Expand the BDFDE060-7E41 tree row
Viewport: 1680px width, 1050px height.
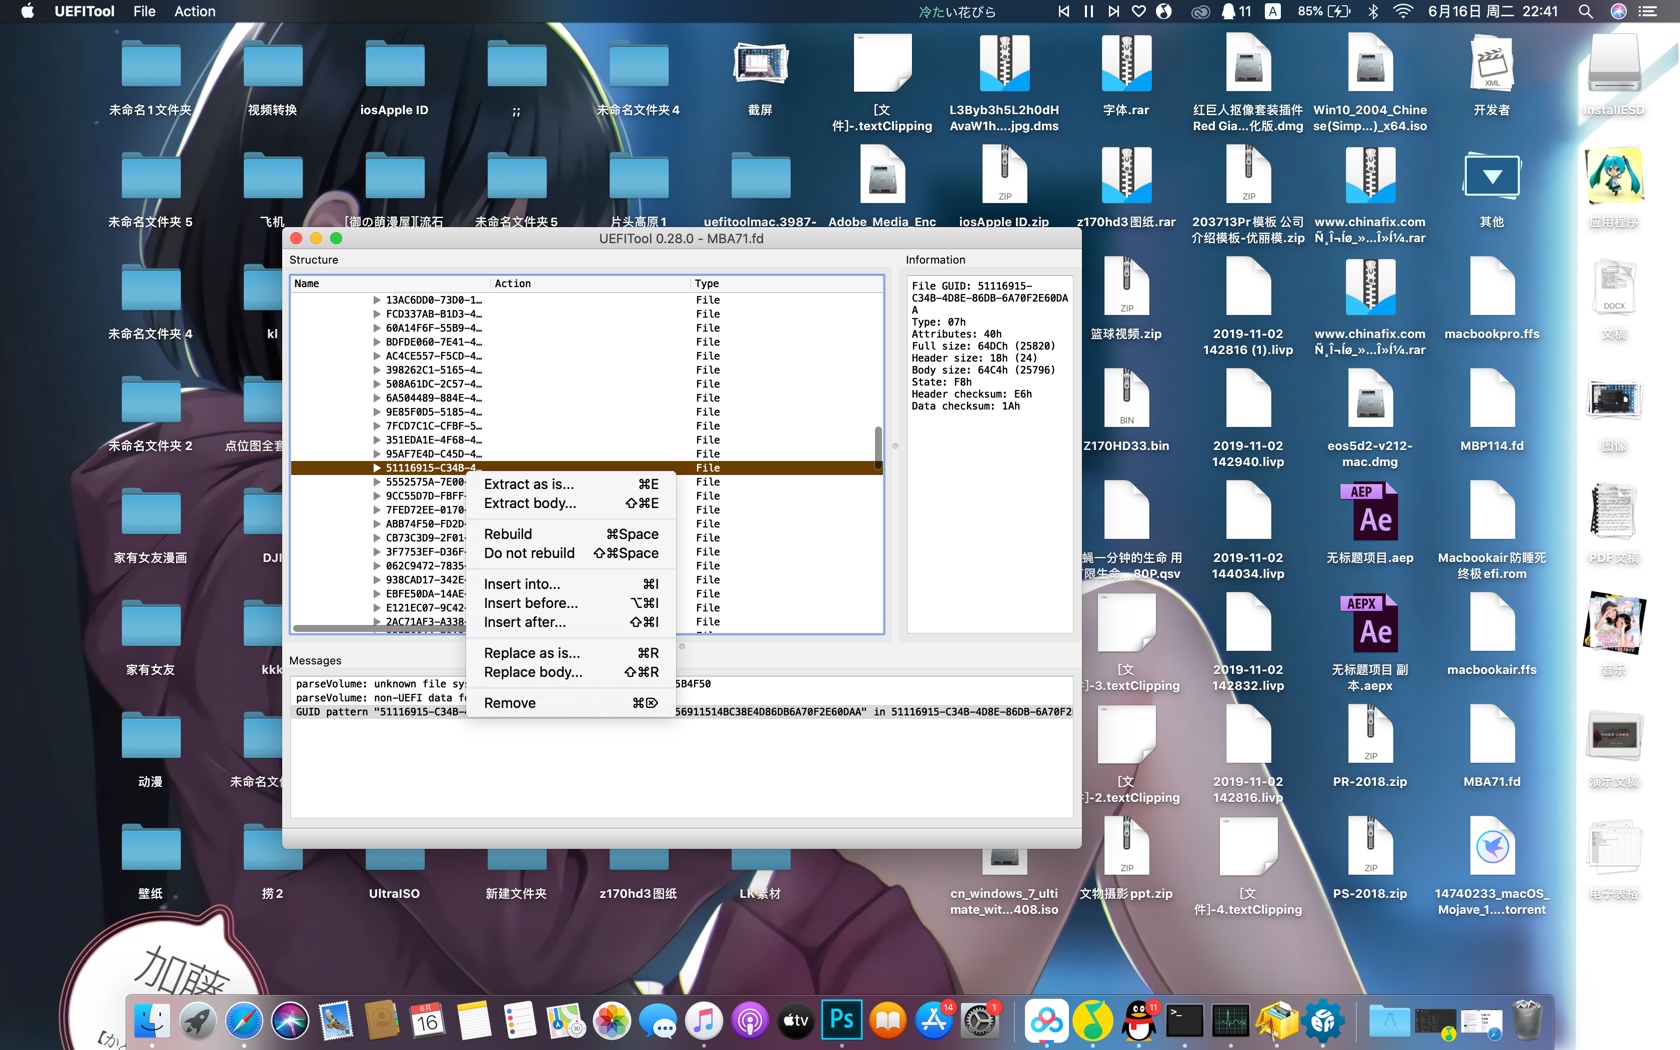click(x=377, y=342)
